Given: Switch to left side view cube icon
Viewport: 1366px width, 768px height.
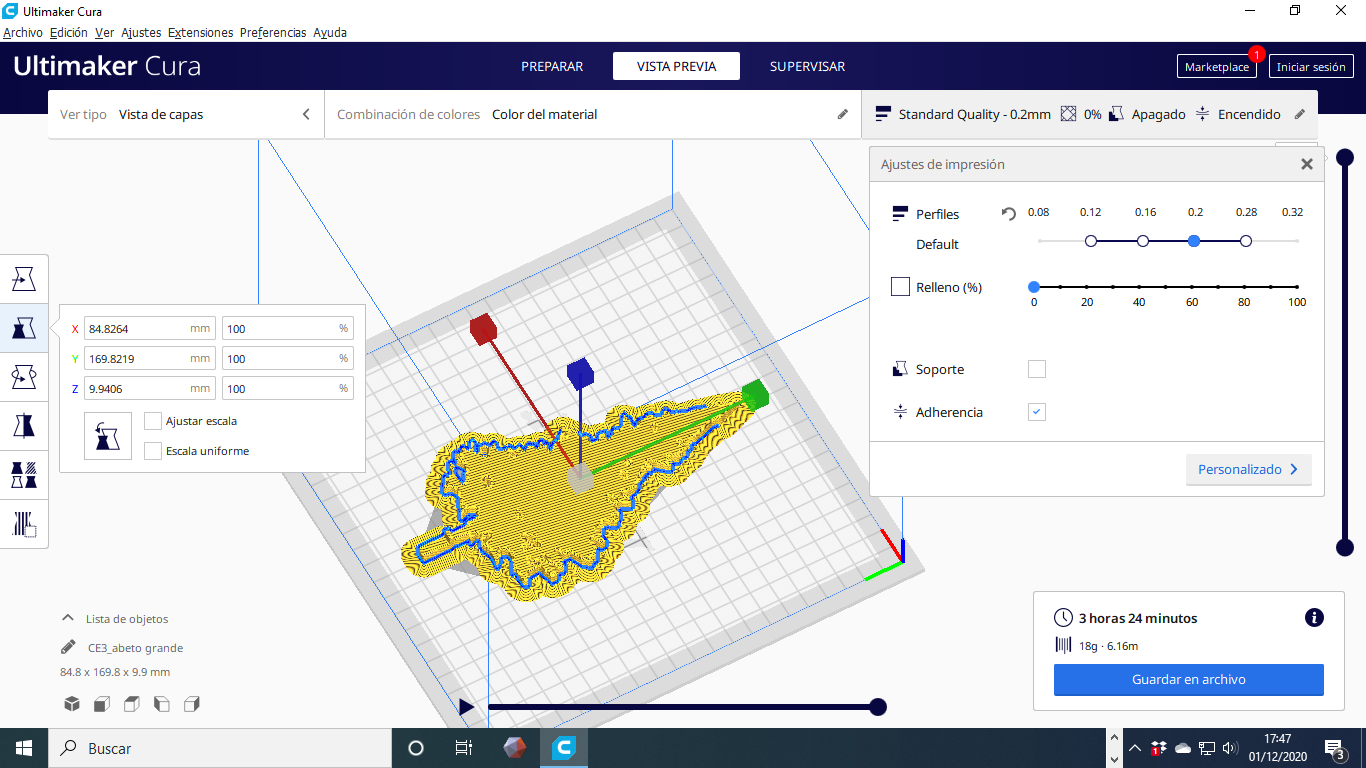Looking at the screenshot, I should [161, 704].
